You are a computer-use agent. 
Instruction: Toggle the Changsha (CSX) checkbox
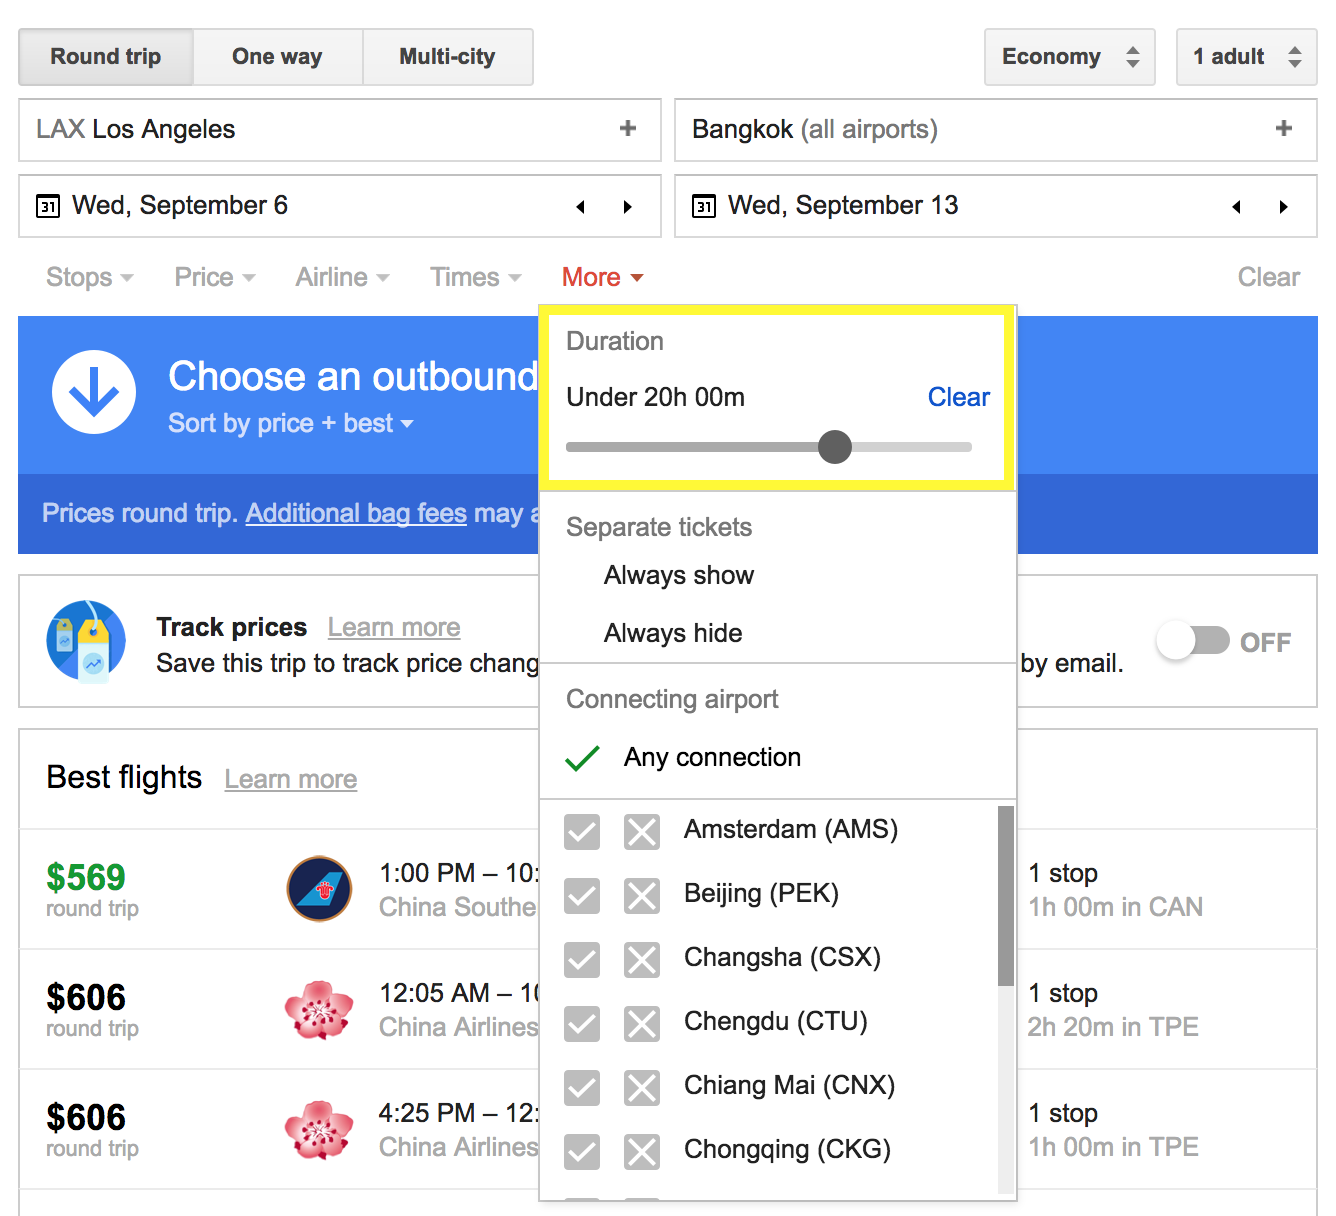click(582, 959)
